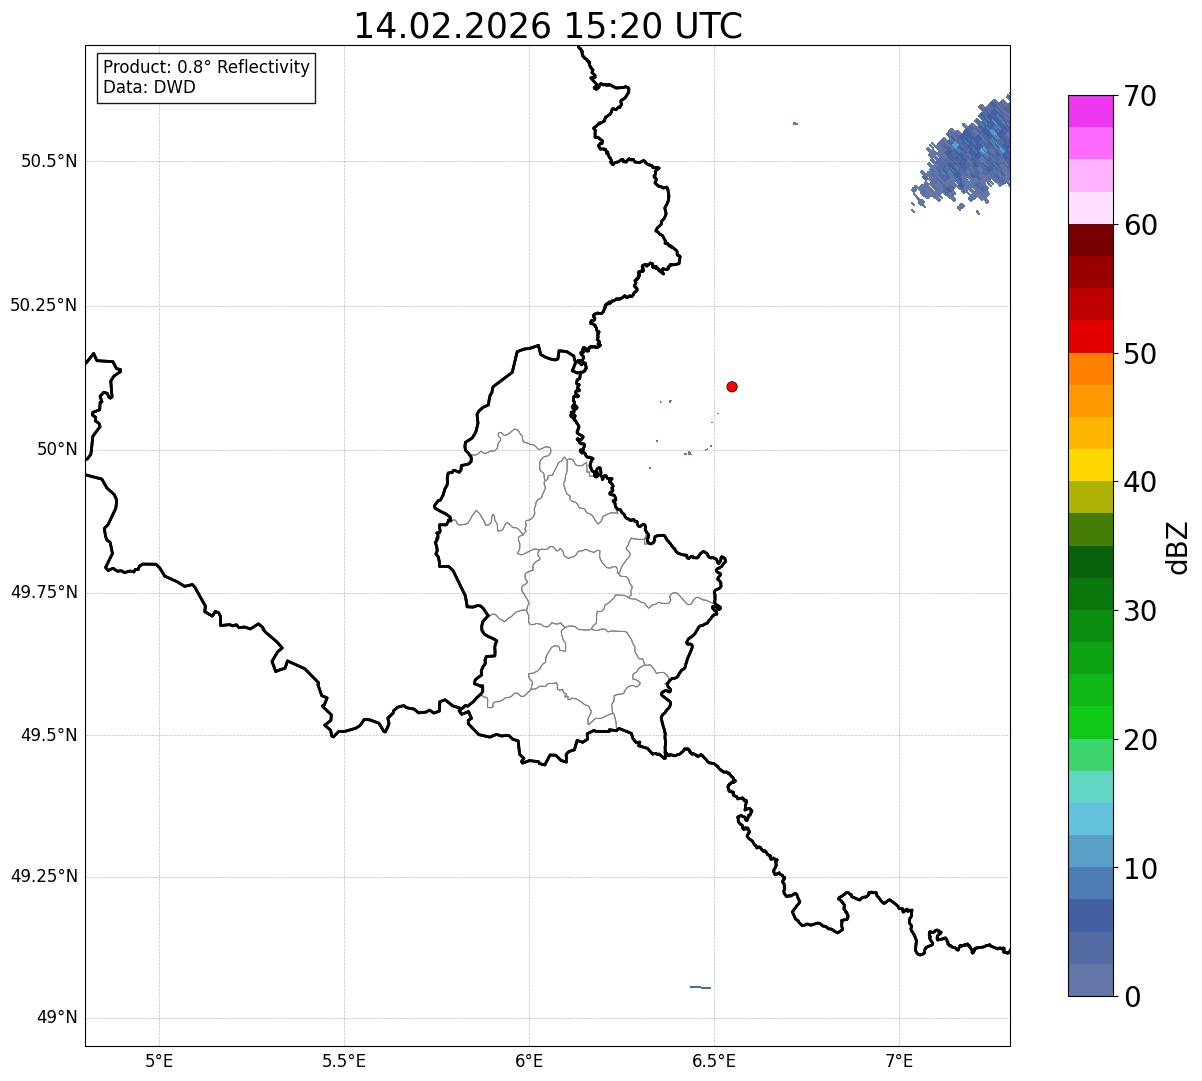The width and height of the screenshot is (1202, 1081).
Task: Click the colorbar tick label "70"
Action: pos(1140,97)
